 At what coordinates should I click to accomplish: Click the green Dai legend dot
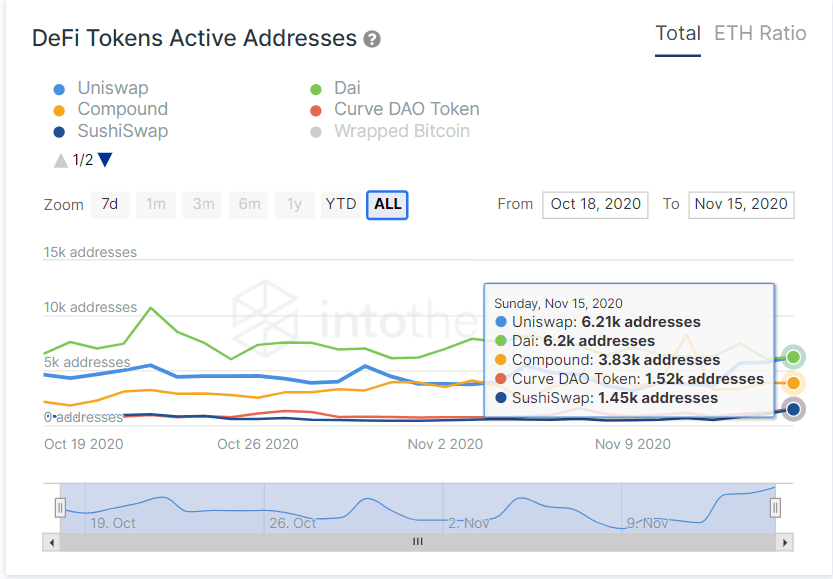318,88
